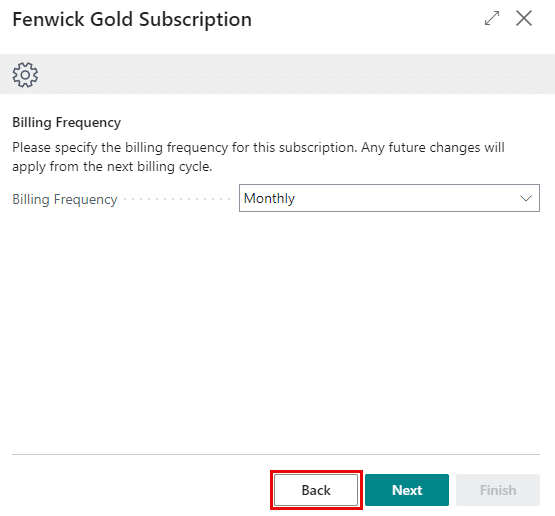Click the 'Please specify the billing frequency' text
555x516 pixels.
point(120,148)
